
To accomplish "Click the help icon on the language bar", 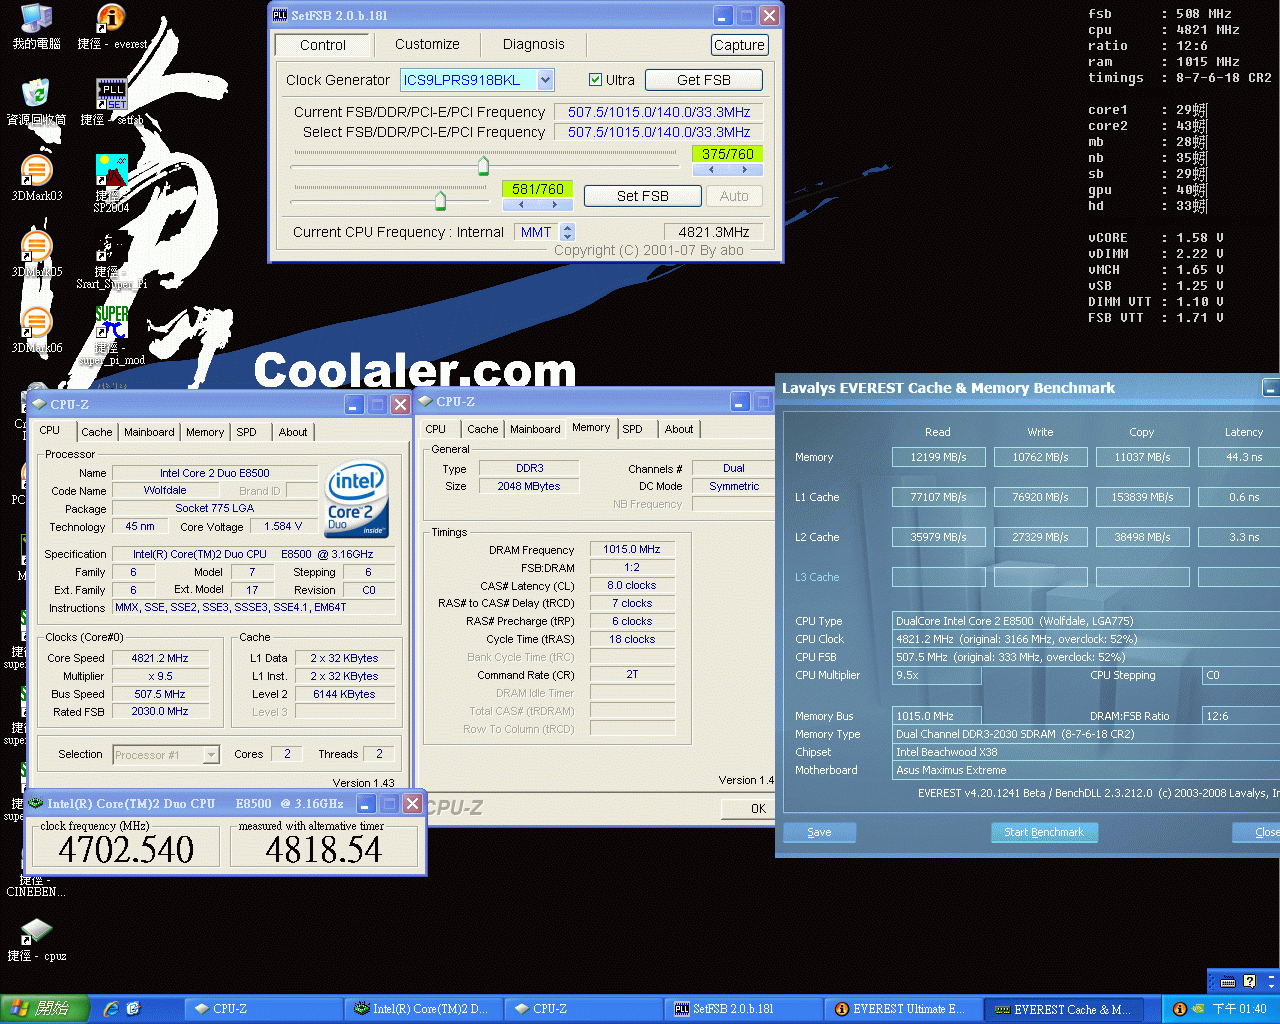I will (x=1249, y=981).
